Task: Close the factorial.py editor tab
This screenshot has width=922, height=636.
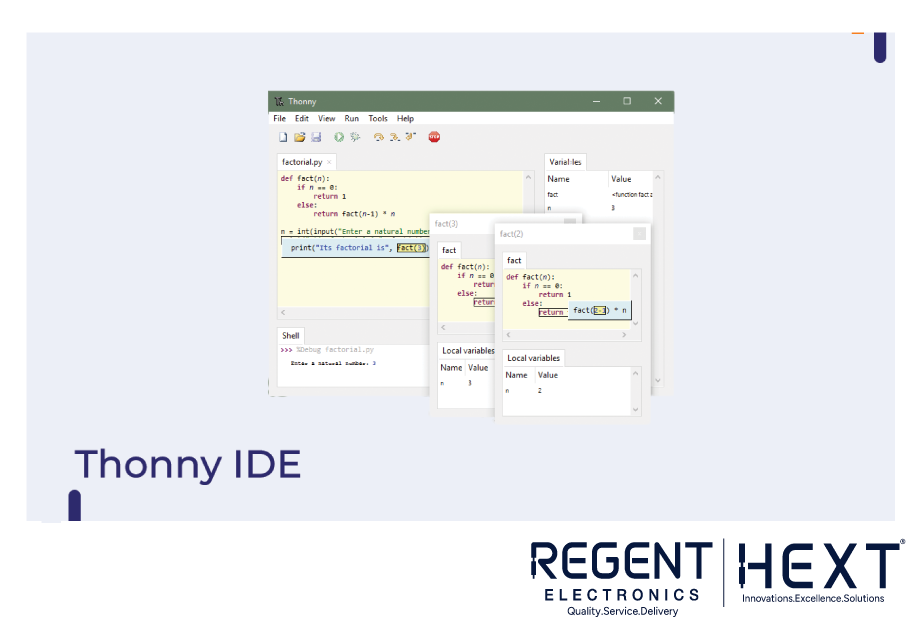Action: pos(329,162)
